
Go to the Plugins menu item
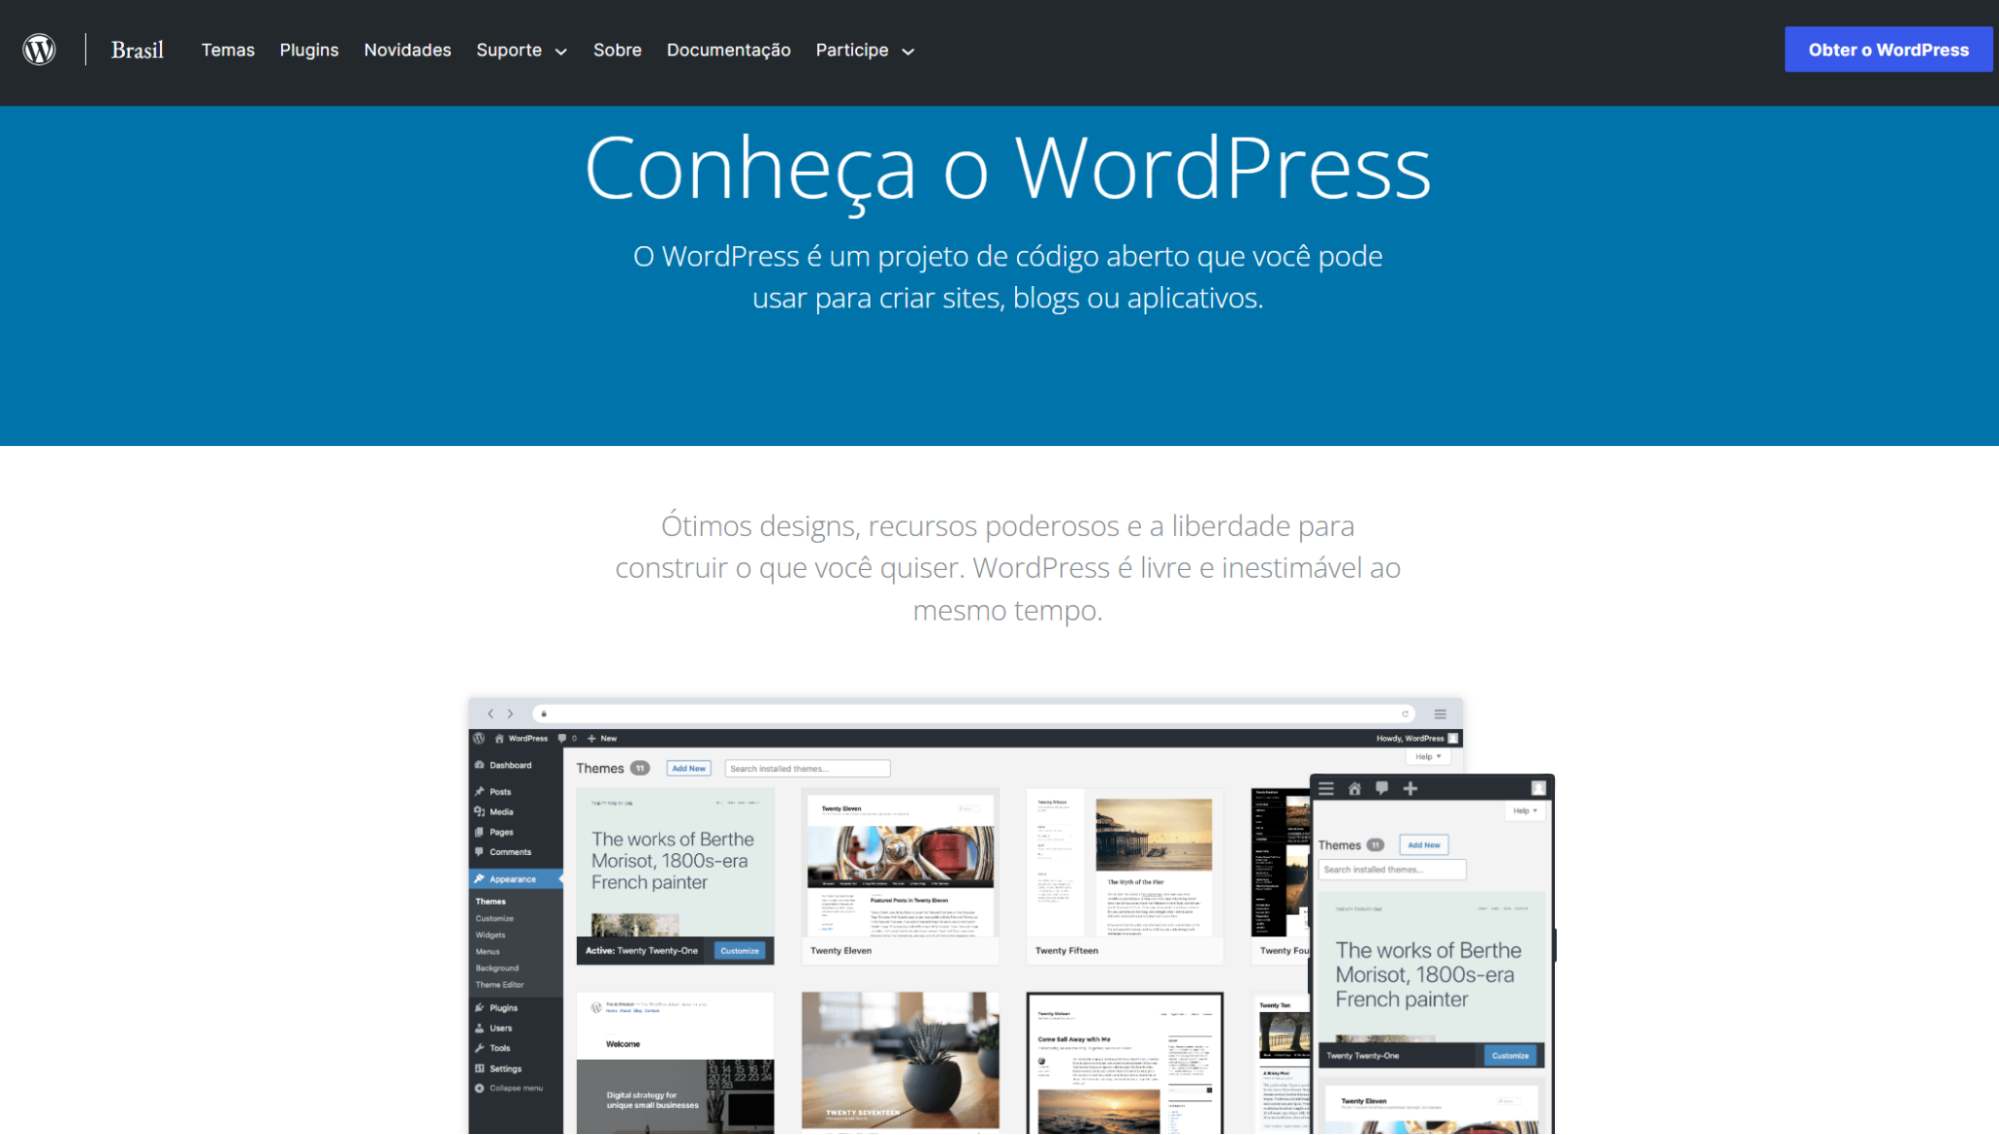[x=309, y=50]
